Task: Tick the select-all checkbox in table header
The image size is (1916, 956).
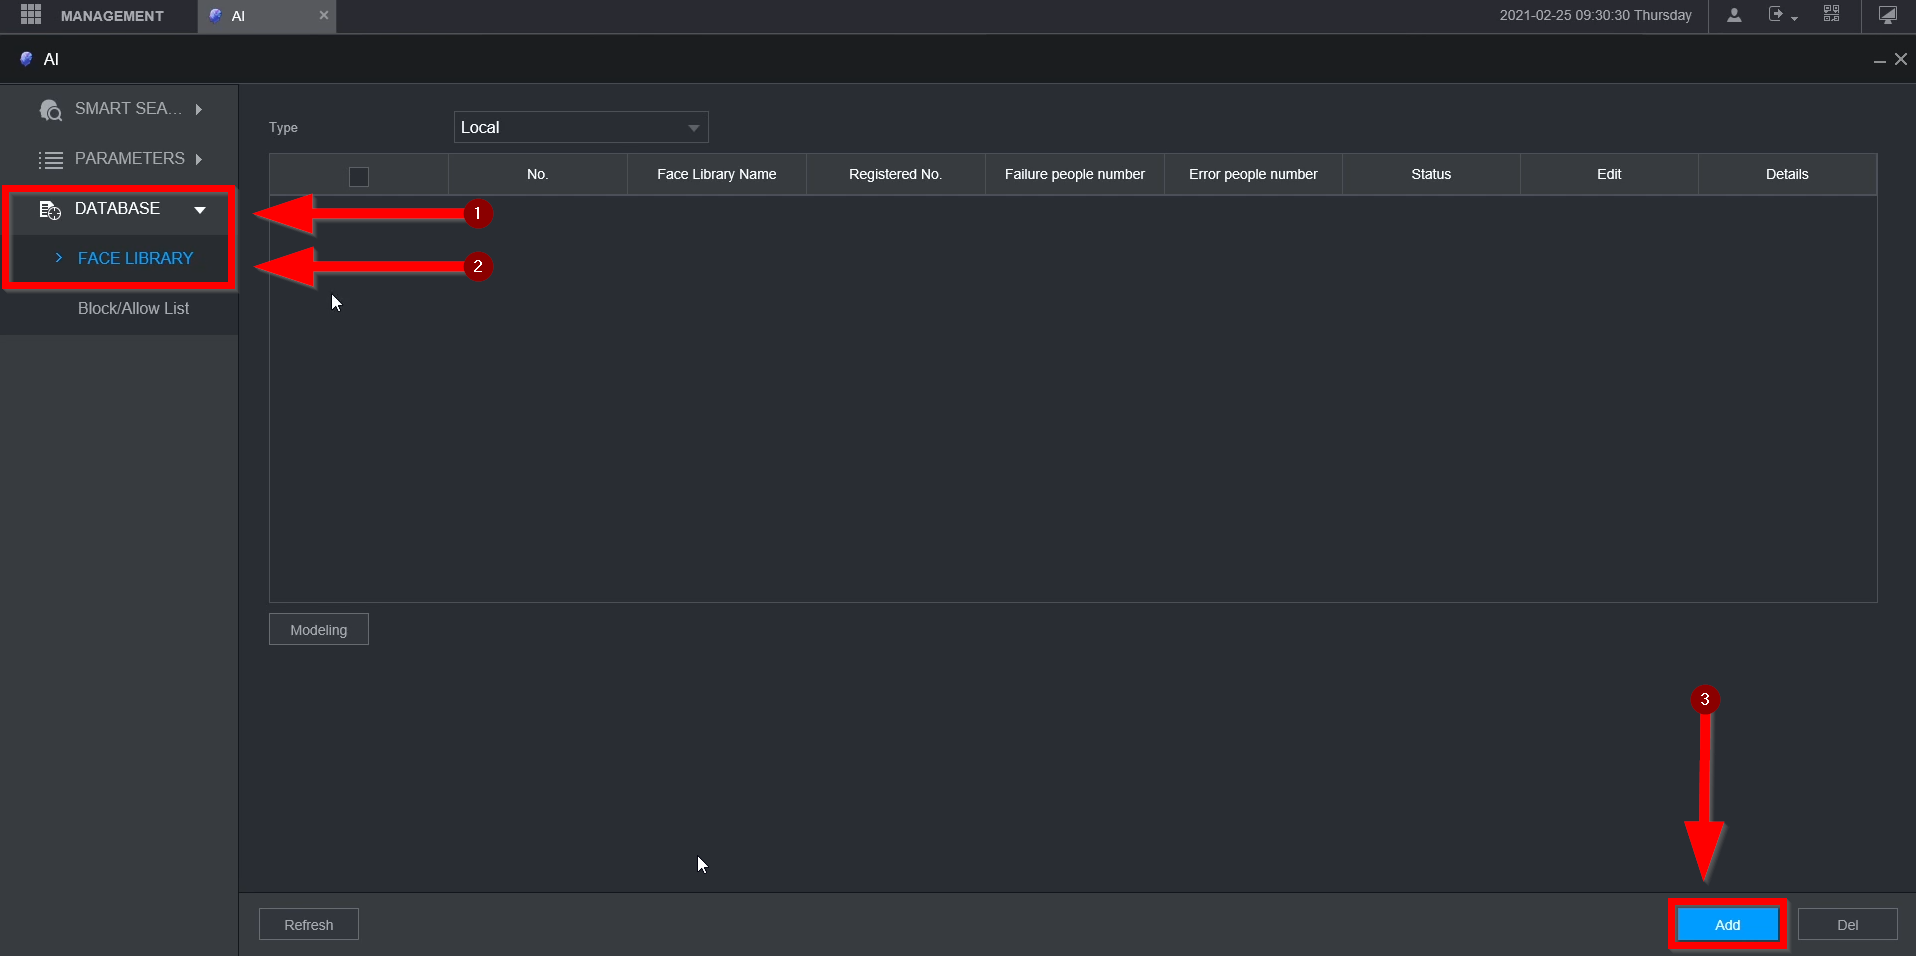Action: tap(359, 176)
